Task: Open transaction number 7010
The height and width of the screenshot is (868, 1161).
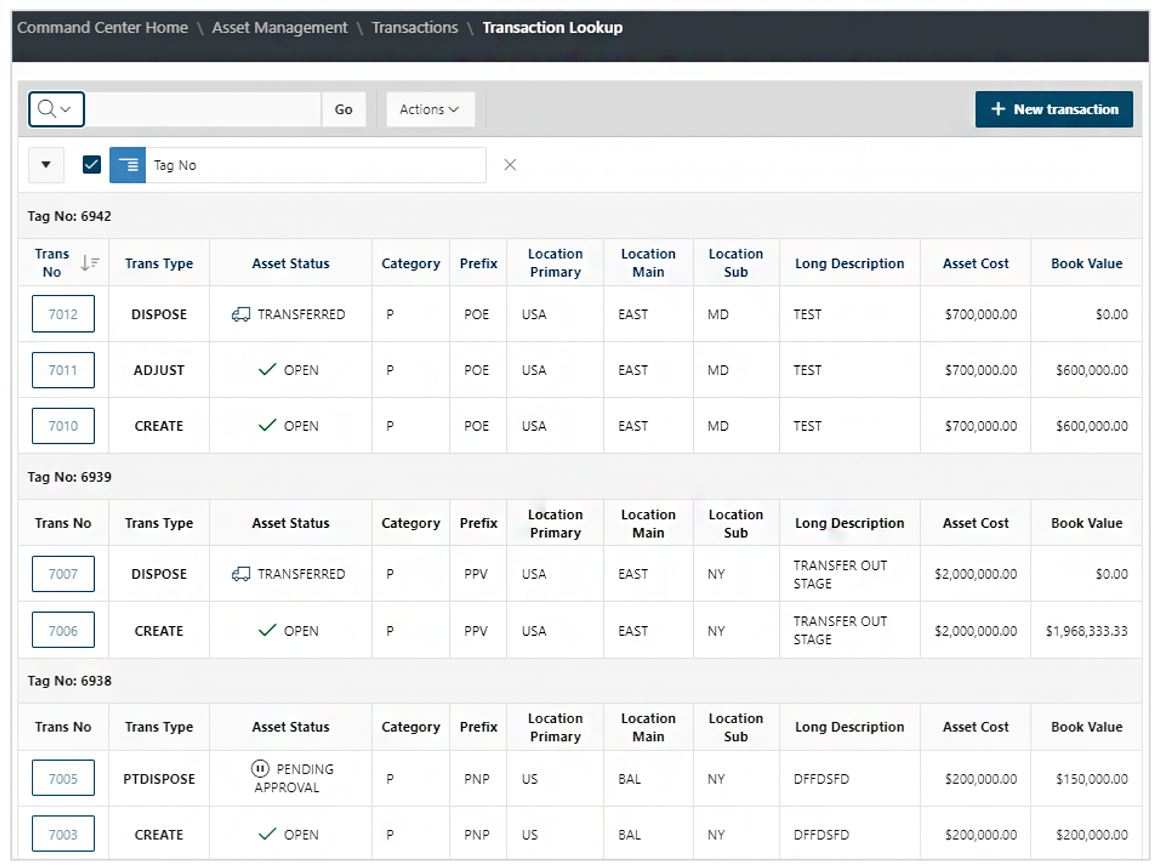Action: coord(63,426)
